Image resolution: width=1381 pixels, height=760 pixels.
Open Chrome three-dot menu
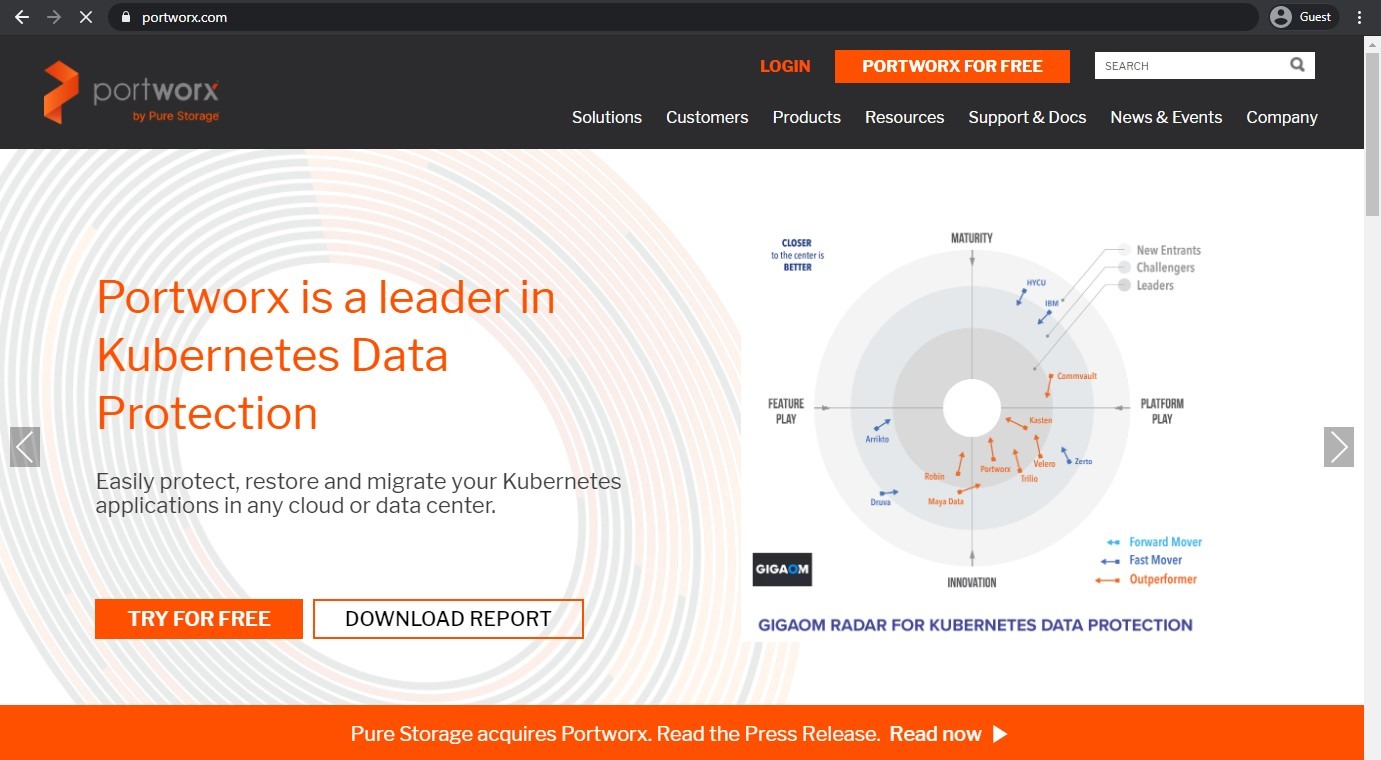tap(1359, 17)
